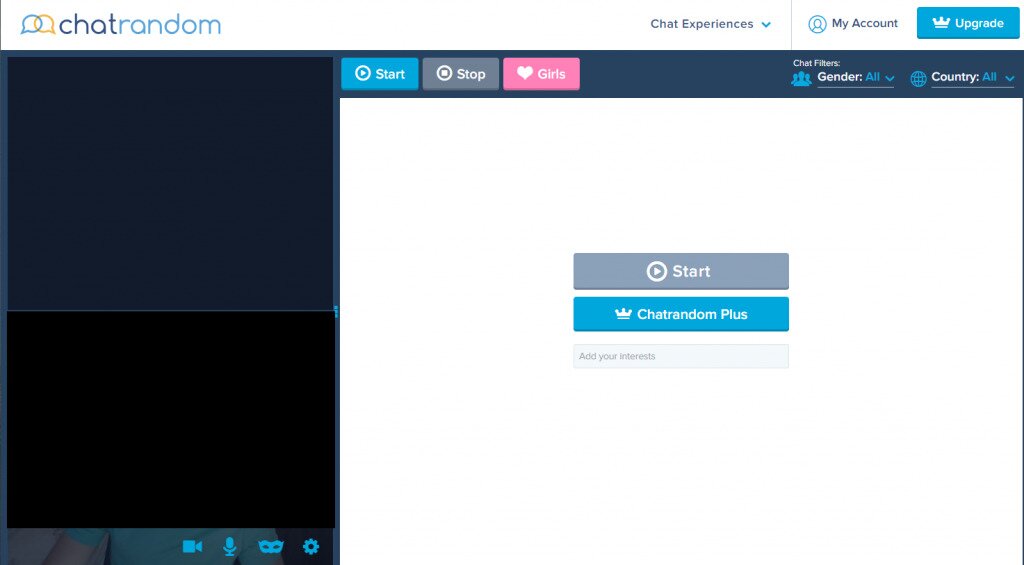Click the globe icon next to Country
The width and height of the screenshot is (1024, 565).
coord(918,78)
